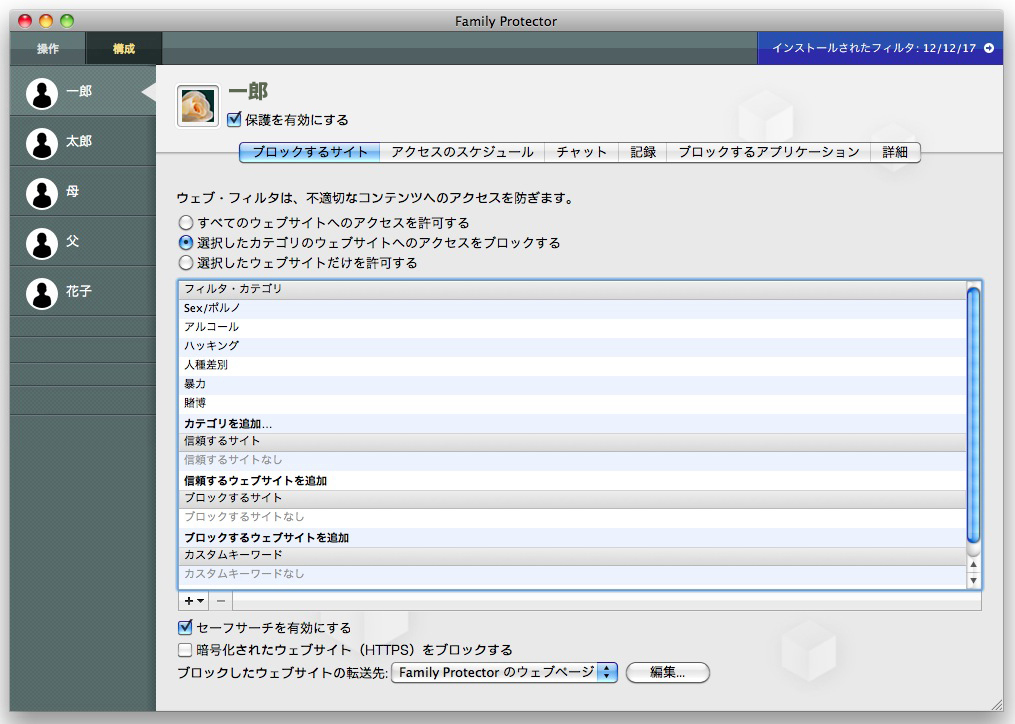Click the 編集... button
The height and width of the screenshot is (724, 1015).
click(667, 672)
